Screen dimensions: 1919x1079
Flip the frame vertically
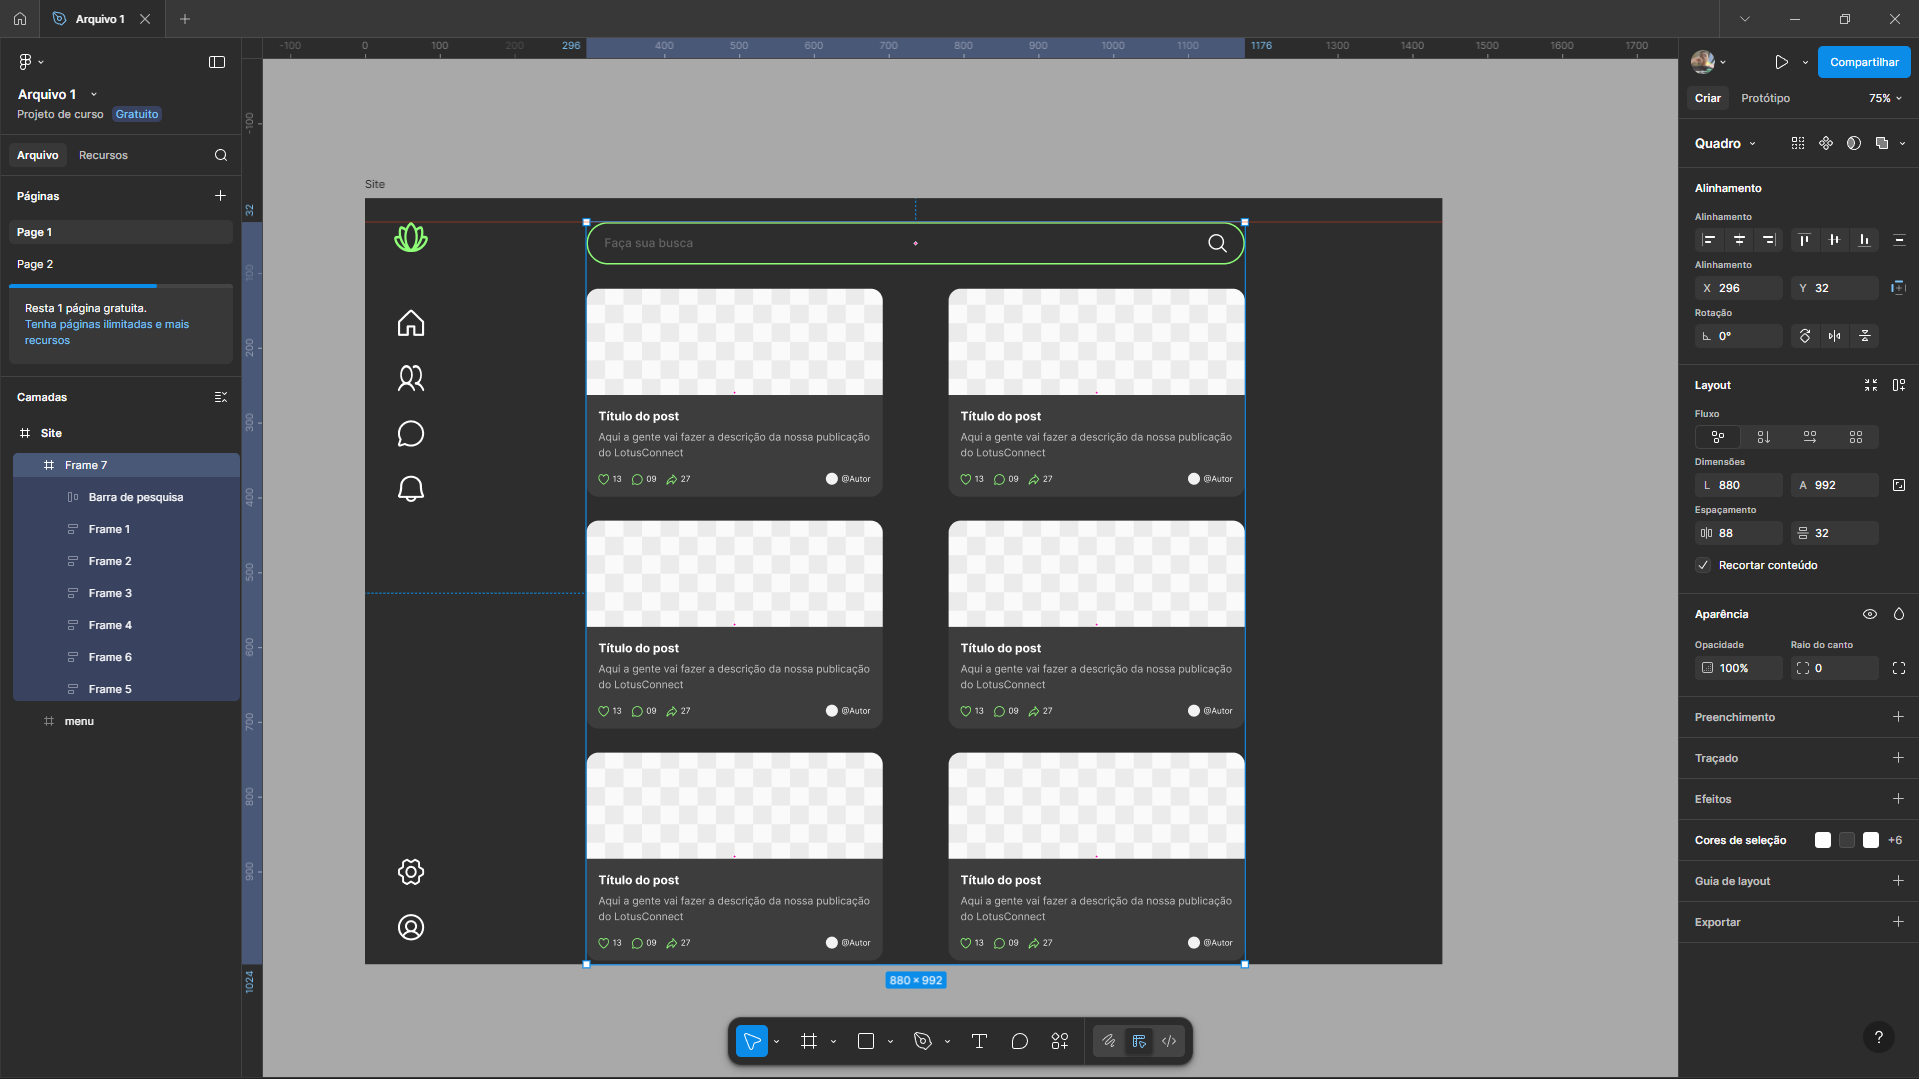(1865, 336)
